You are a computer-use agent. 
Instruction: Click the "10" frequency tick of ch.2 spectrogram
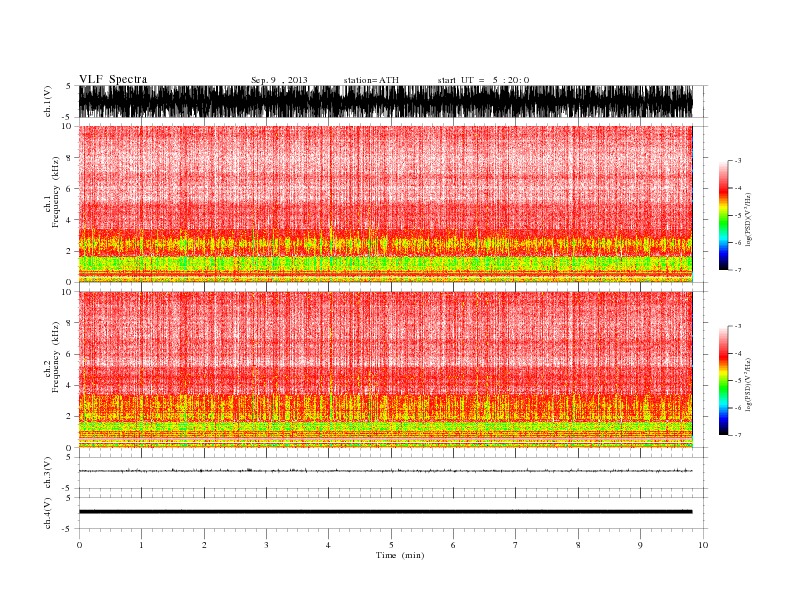pyautogui.click(x=67, y=292)
